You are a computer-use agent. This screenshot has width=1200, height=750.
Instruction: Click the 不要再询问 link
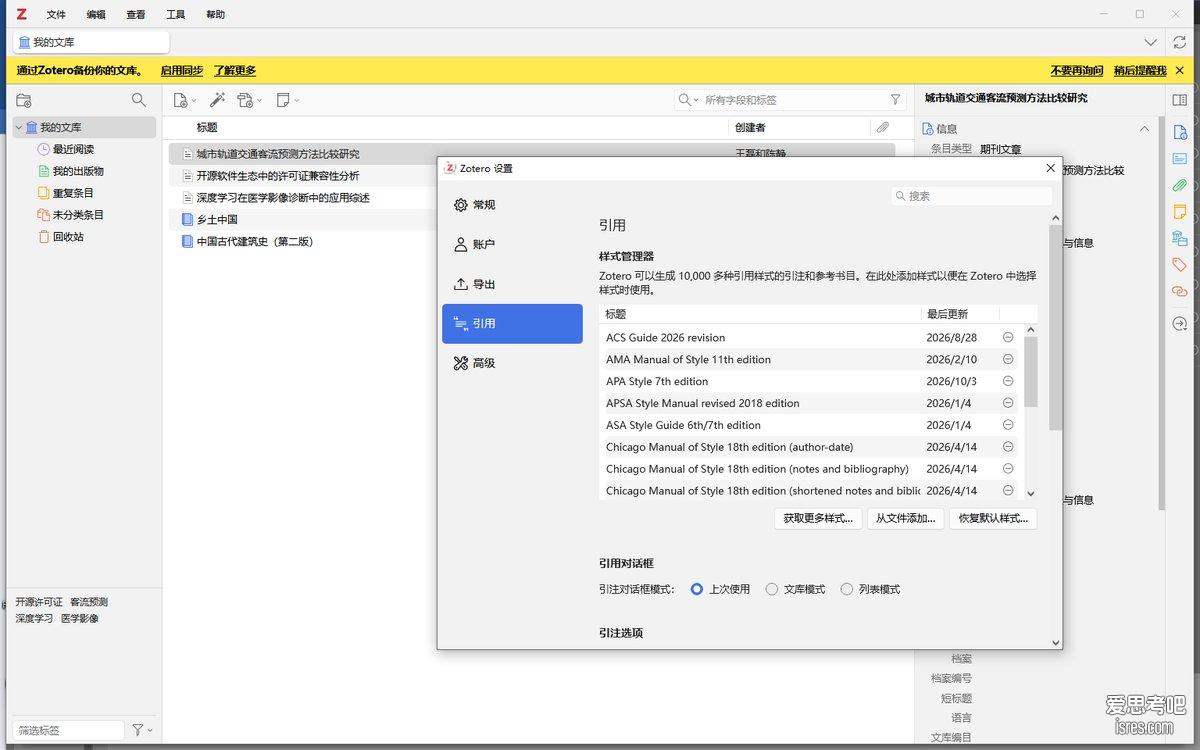tap(1077, 70)
